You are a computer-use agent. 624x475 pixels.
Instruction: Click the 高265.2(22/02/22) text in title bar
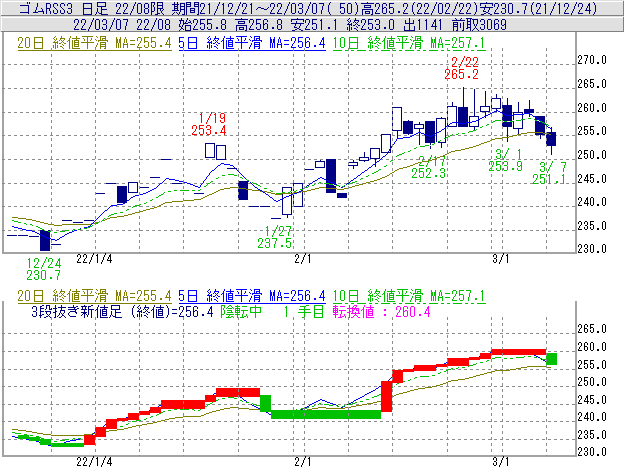(x=419, y=8)
